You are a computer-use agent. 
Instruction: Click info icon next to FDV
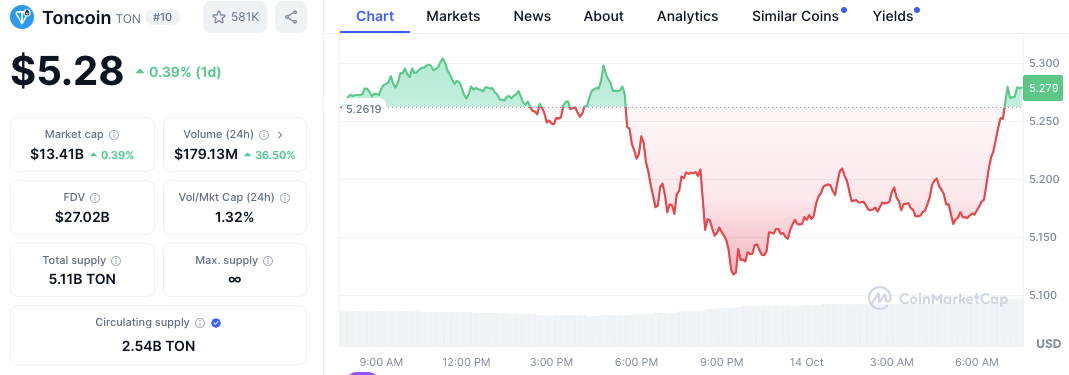(x=95, y=198)
